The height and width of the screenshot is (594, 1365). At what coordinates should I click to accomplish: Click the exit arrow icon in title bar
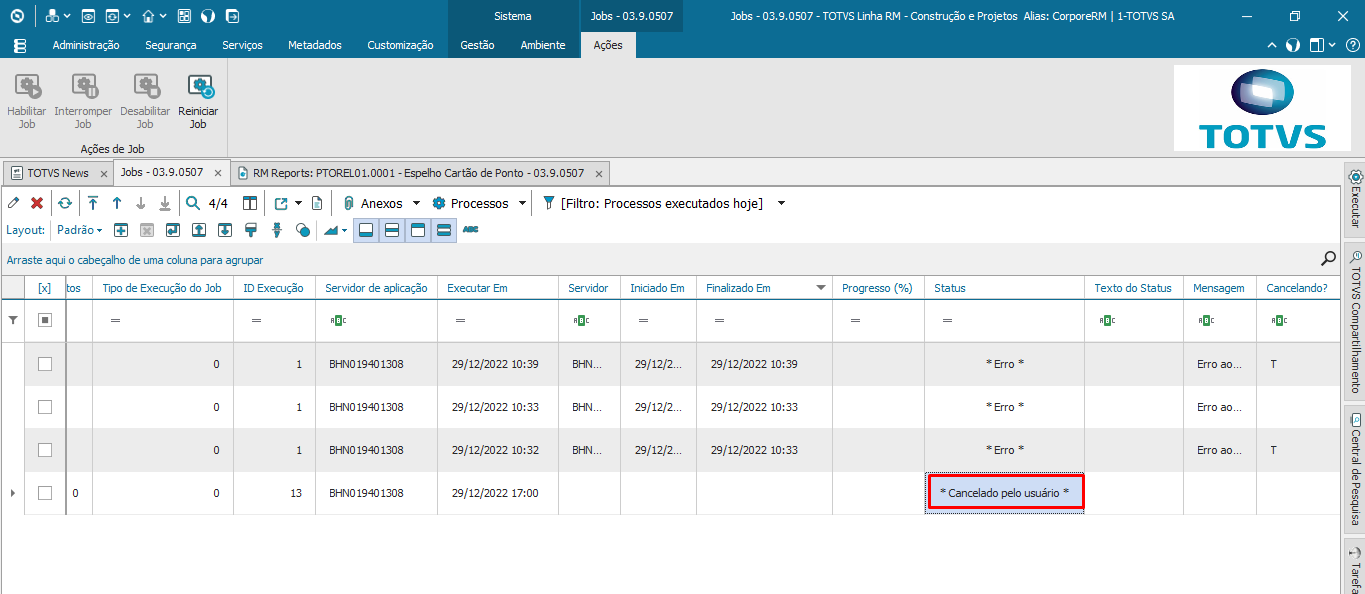click(232, 16)
